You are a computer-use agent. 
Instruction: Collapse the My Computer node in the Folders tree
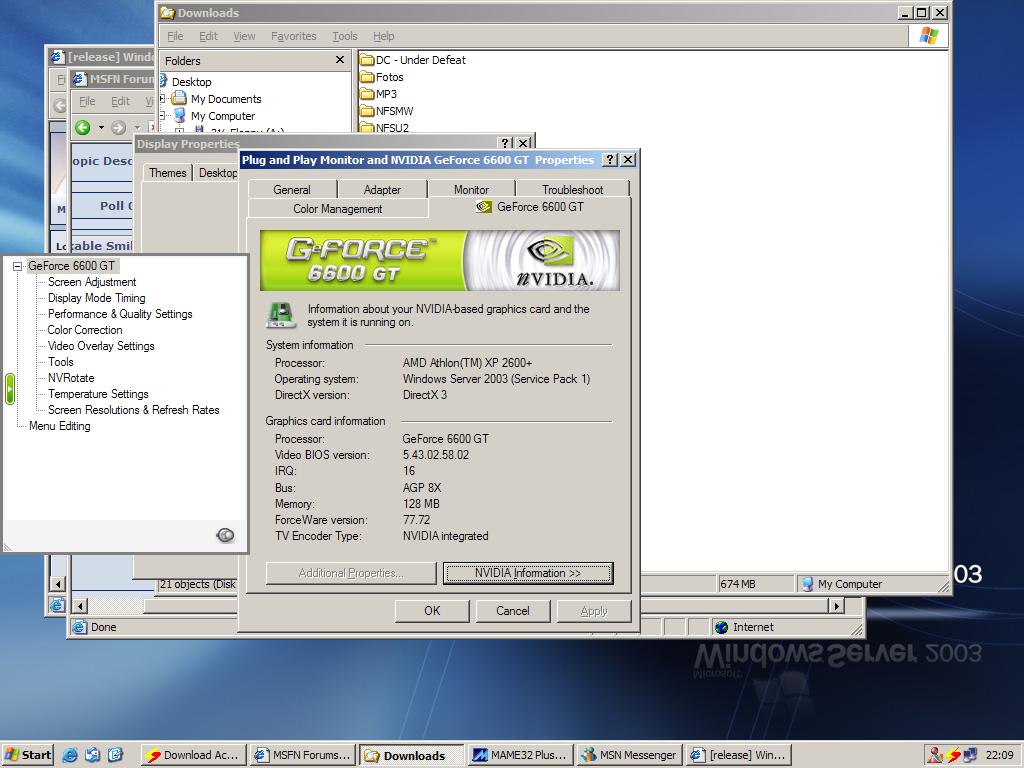[162, 116]
